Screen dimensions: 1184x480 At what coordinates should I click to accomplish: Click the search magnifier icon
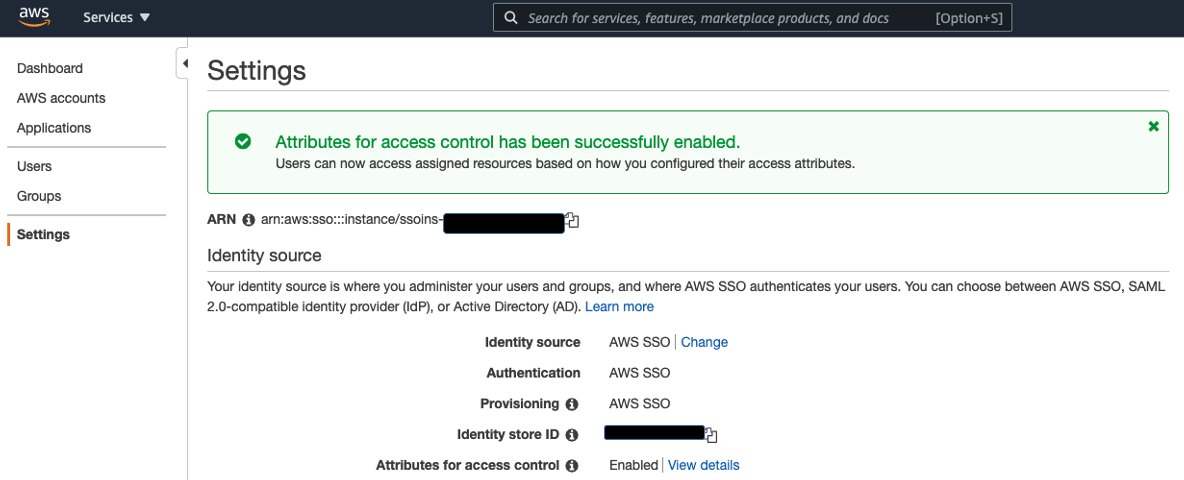511,18
